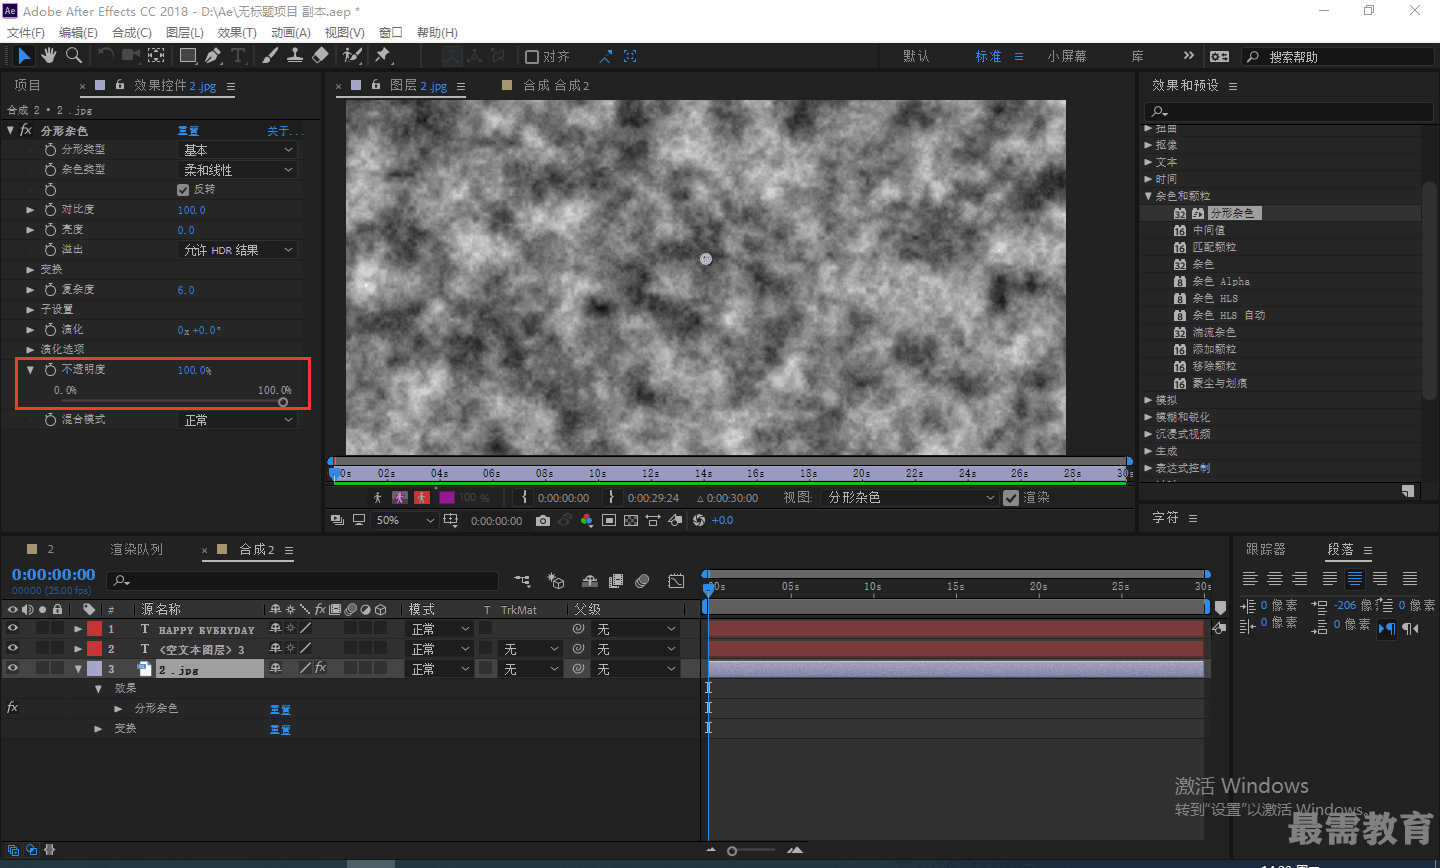This screenshot has height=868, width=1440.
Task: Toggle the 对齐 snapping checkbox
Action: click(532, 57)
